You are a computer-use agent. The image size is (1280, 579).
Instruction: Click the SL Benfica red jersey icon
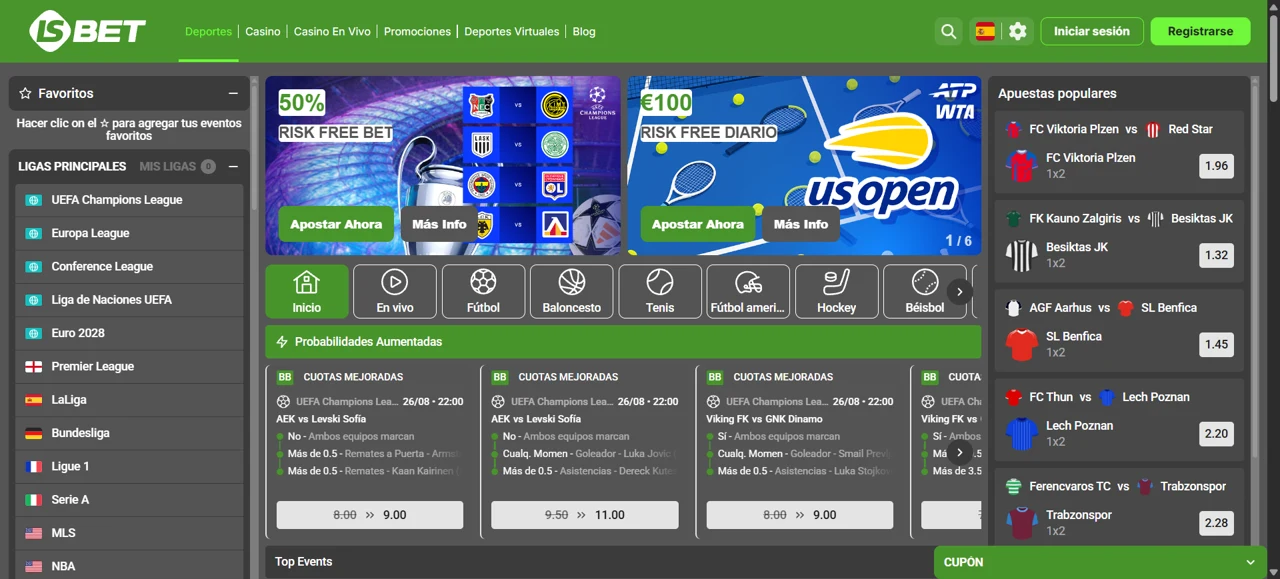(x=1021, y=344)
